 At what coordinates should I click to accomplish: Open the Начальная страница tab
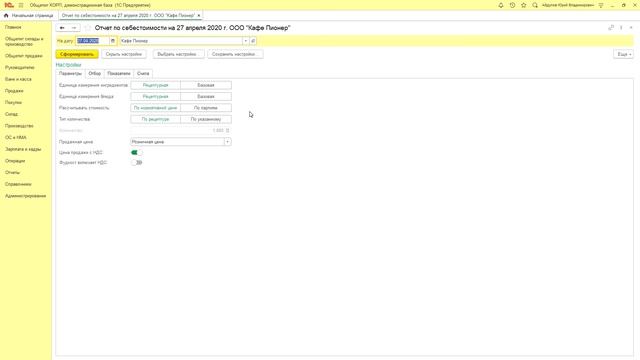click(x=29, y=16)
